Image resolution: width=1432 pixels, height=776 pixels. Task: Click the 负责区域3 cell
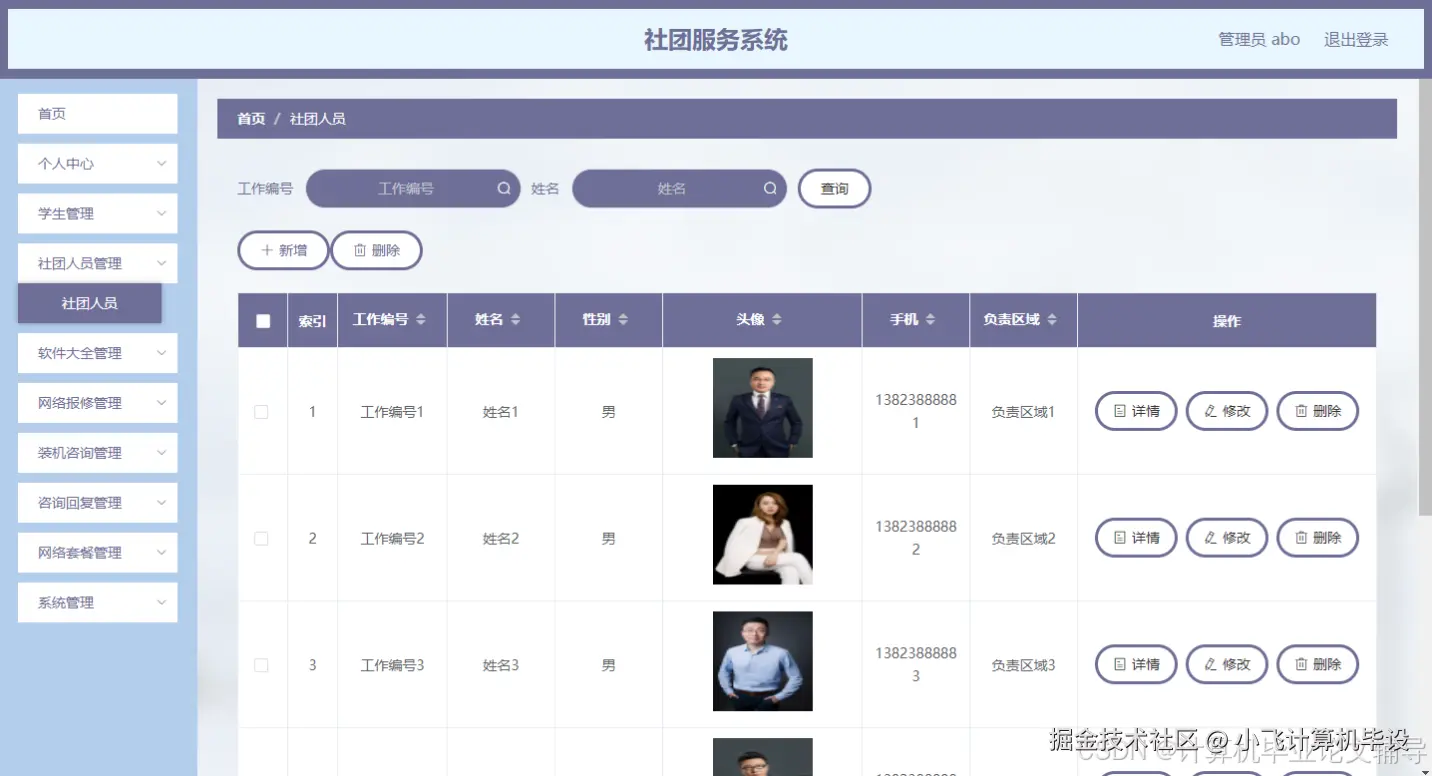[1023, 665]
